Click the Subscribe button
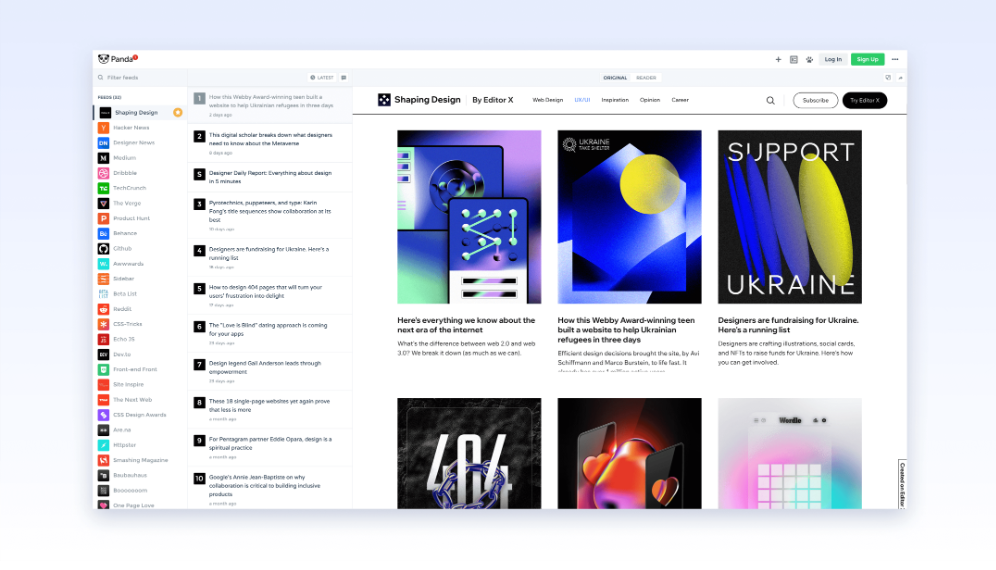Screen dimensions: 996x570 pyautogui.click(x=816, y=100)
